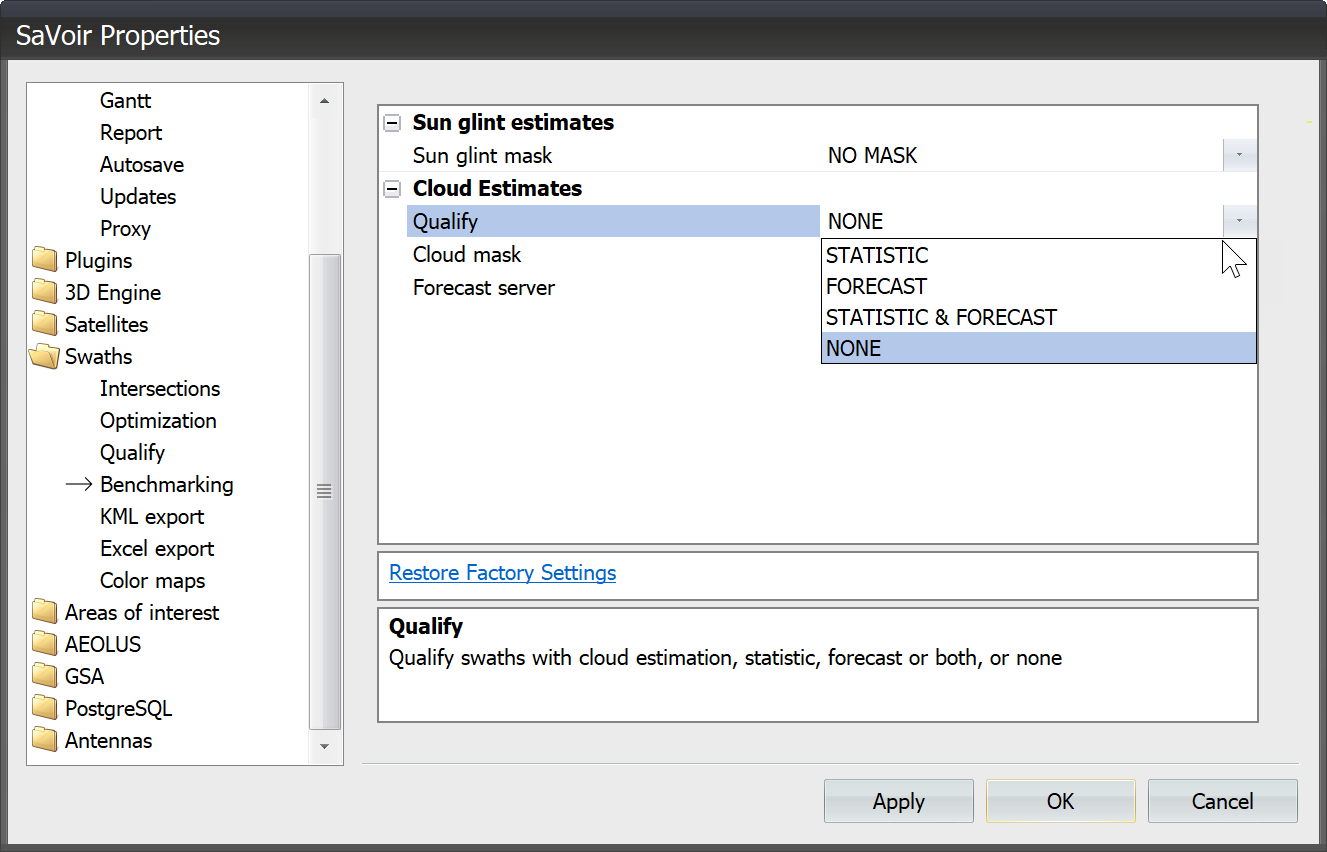Screen dimensions: 1327x852
Task: Open the Sun glint mask dropdown arrow
Action: pos(1239,155)
